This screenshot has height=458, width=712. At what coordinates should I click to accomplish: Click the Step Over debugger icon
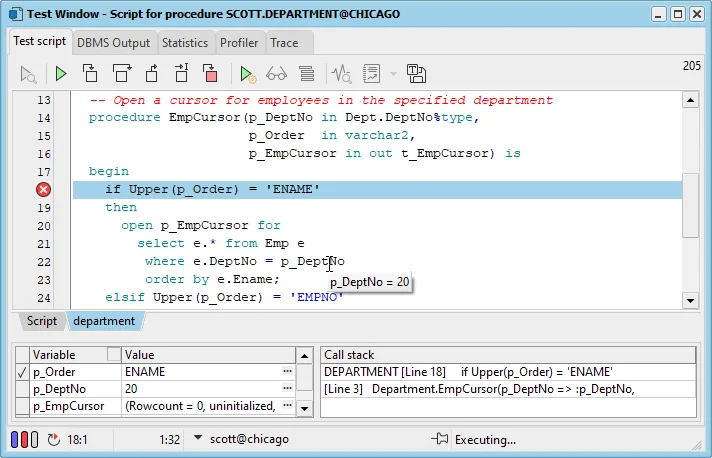point(121,74)
